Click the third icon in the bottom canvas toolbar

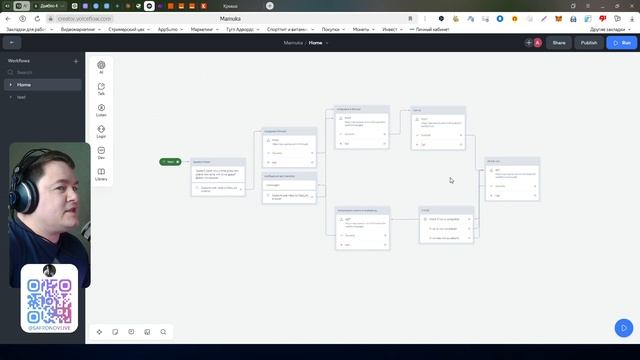tap(131, 332)
